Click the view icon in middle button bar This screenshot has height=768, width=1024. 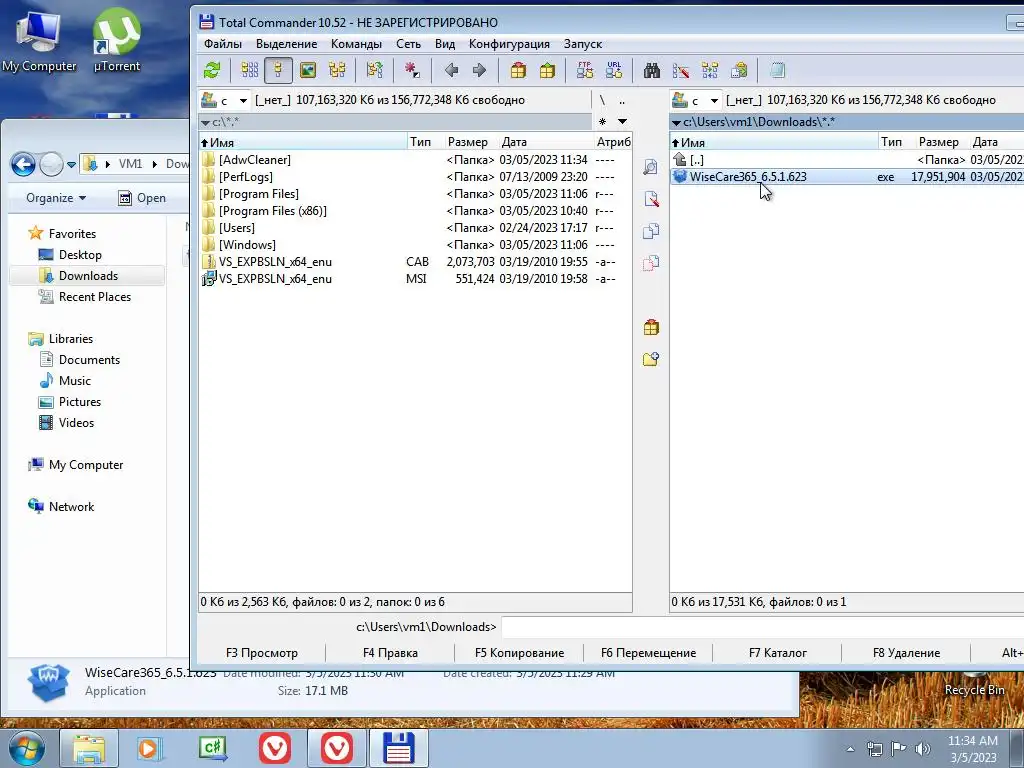[651, 167]
